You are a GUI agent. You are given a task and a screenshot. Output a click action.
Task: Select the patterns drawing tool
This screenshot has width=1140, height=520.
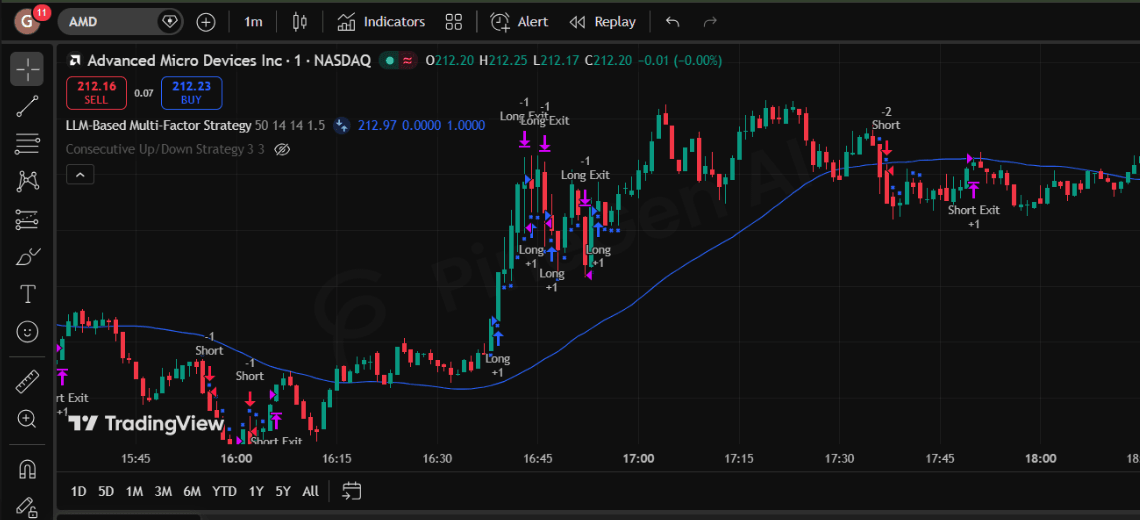[x=27, y=181]
